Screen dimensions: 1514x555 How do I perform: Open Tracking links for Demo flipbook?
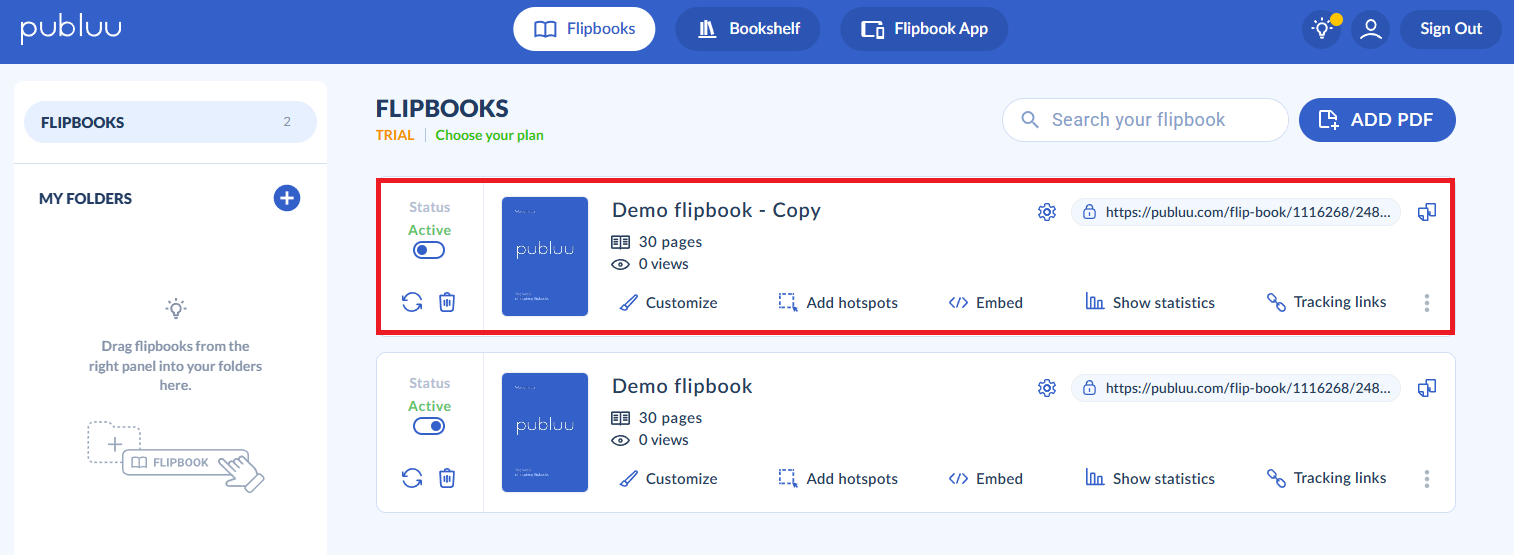1327,478
